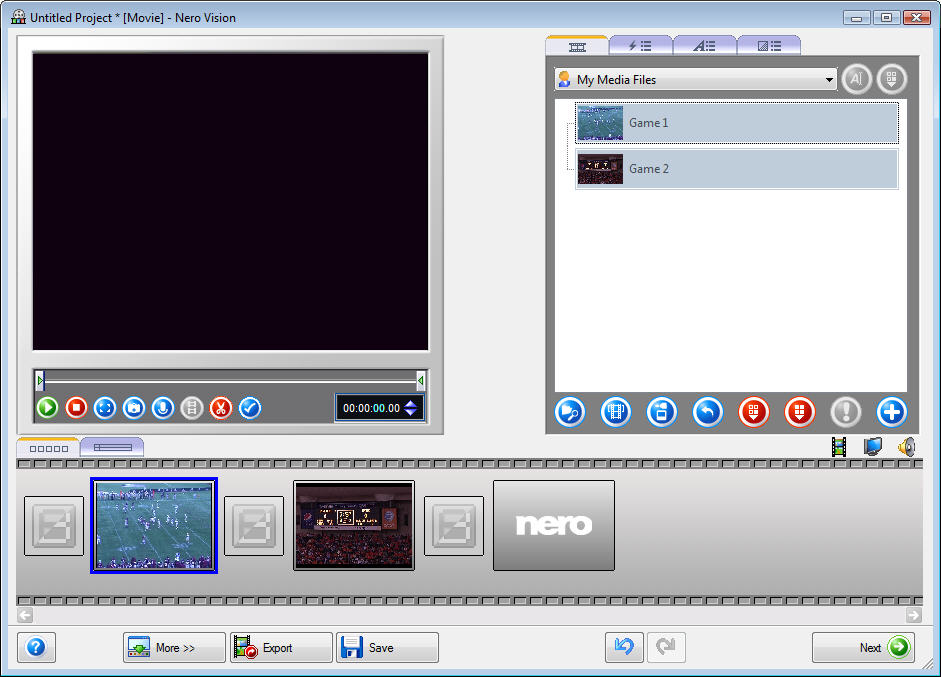Click the speaker icon above the storyboard
Viewport: 941px width, 677px height.
[x=907, y=447]
